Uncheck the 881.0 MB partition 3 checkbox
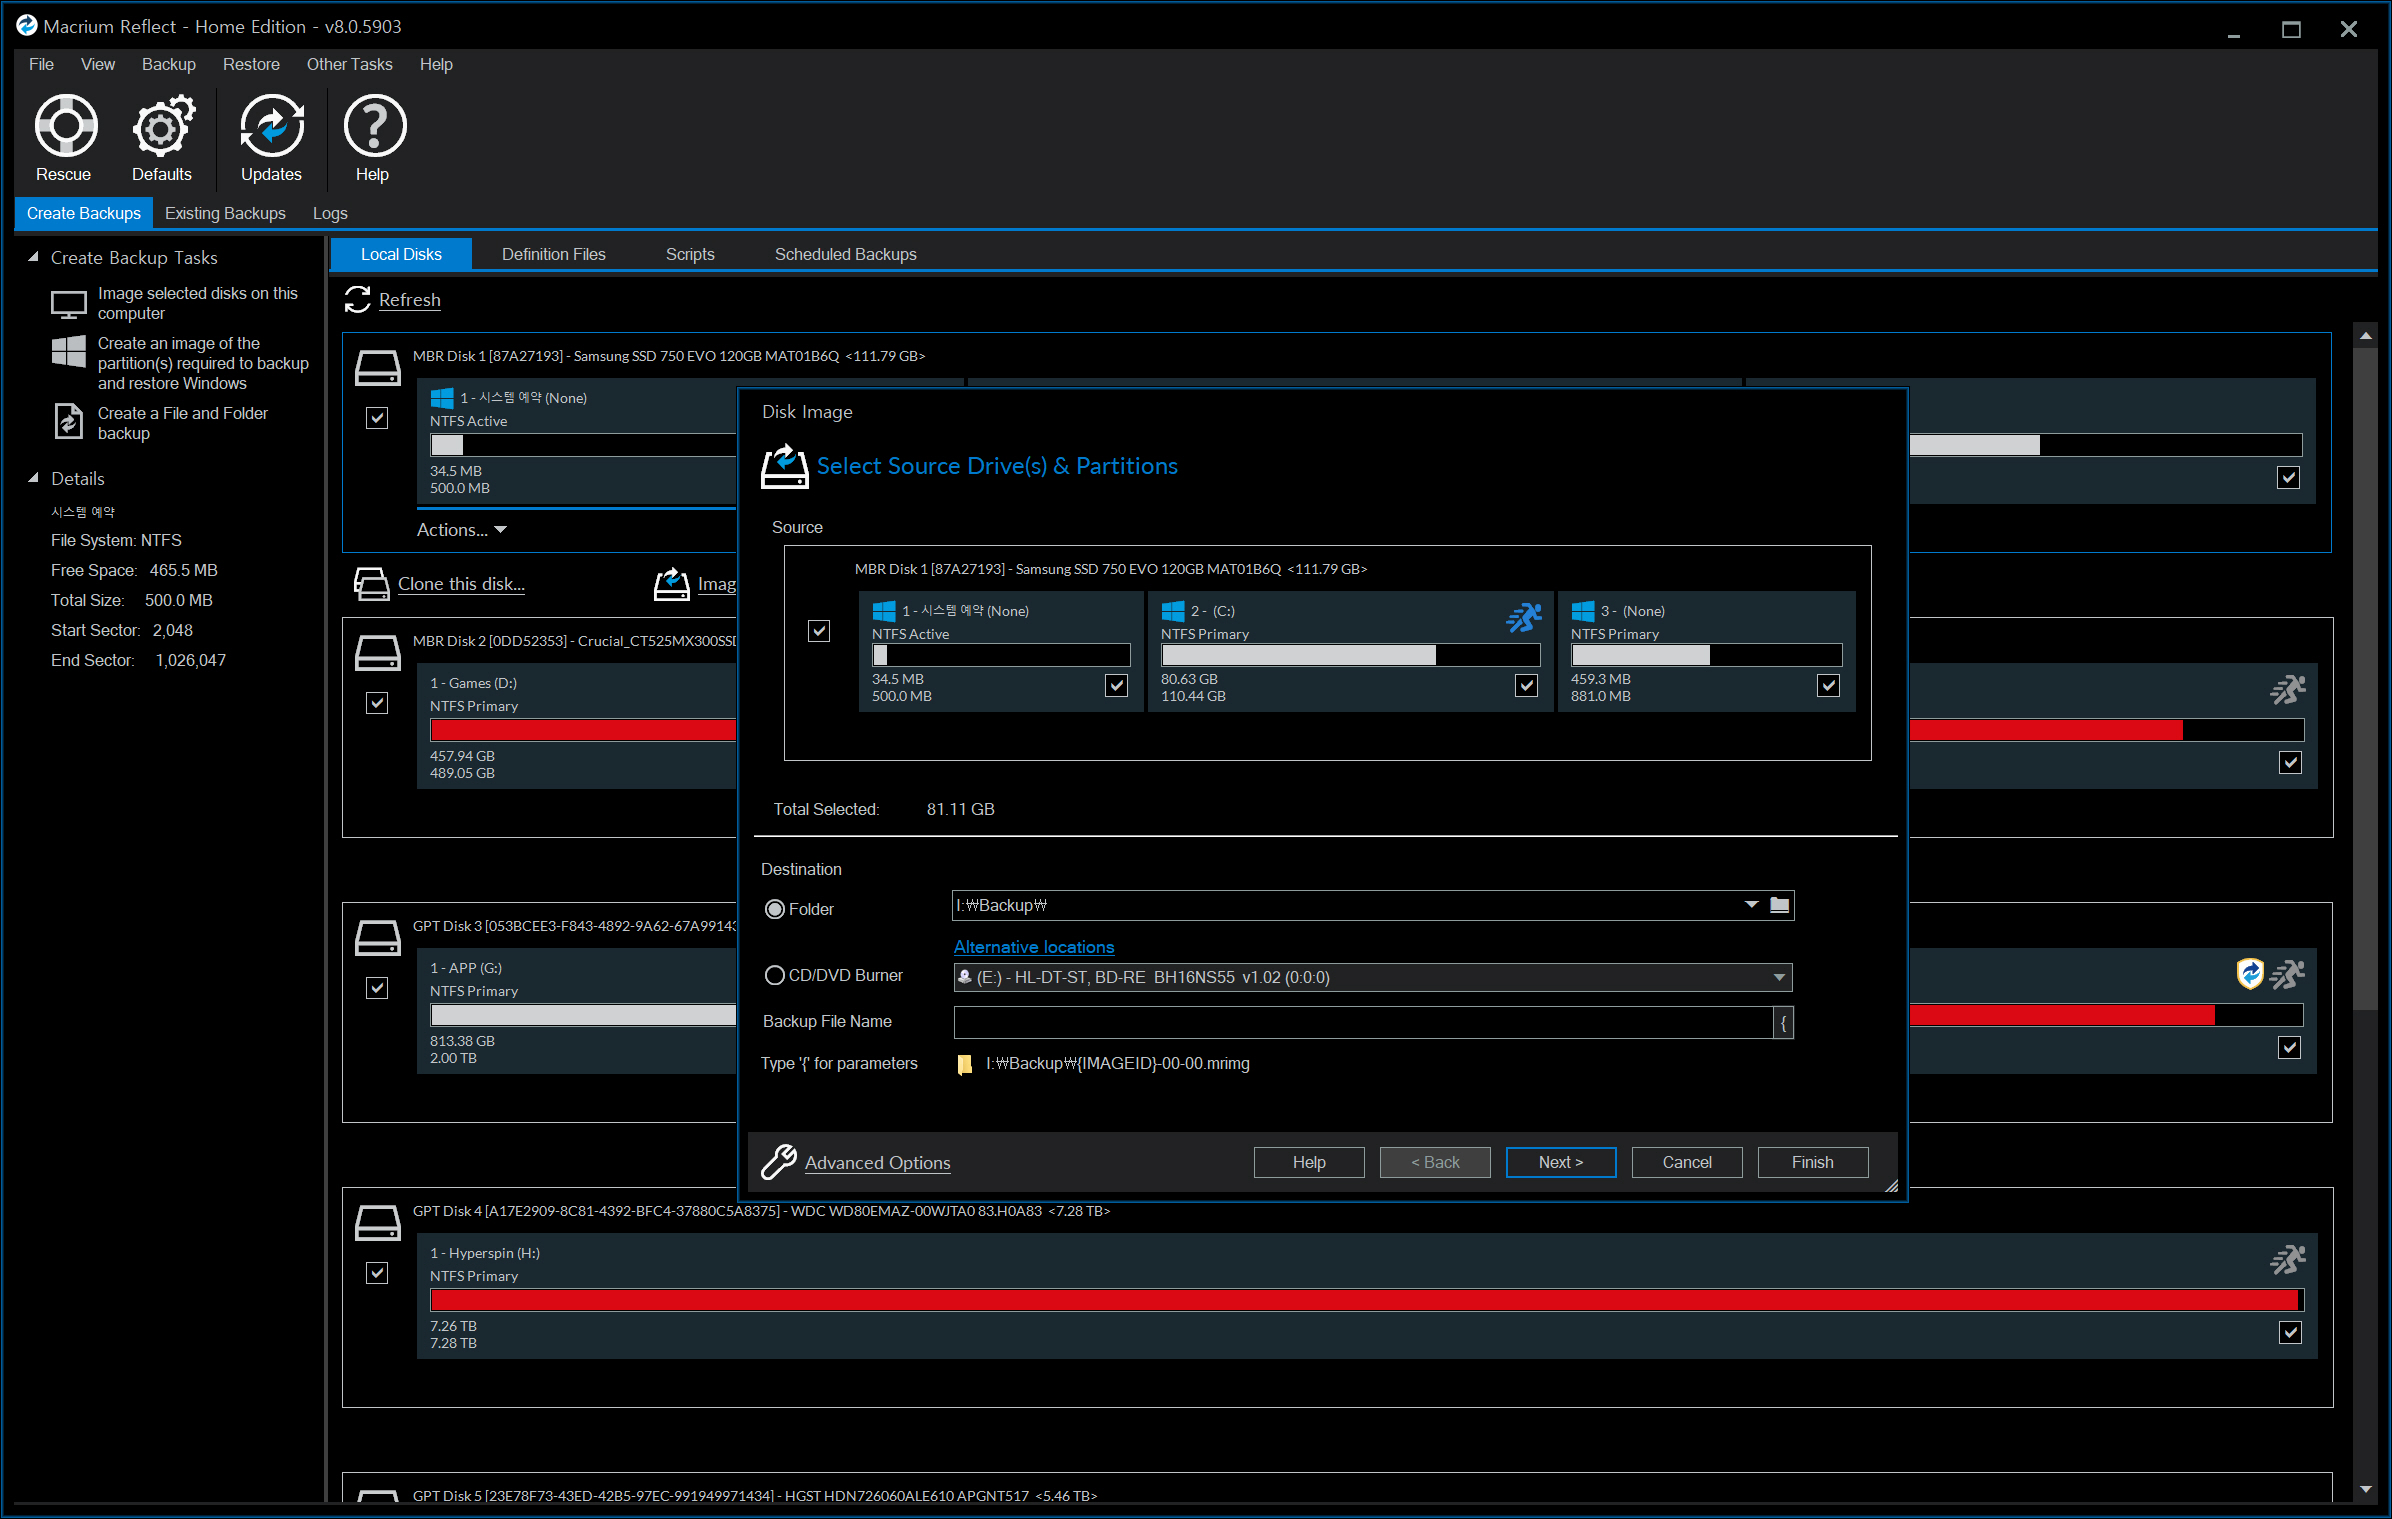The image size is (2392, 1519). click(1828, 685)
